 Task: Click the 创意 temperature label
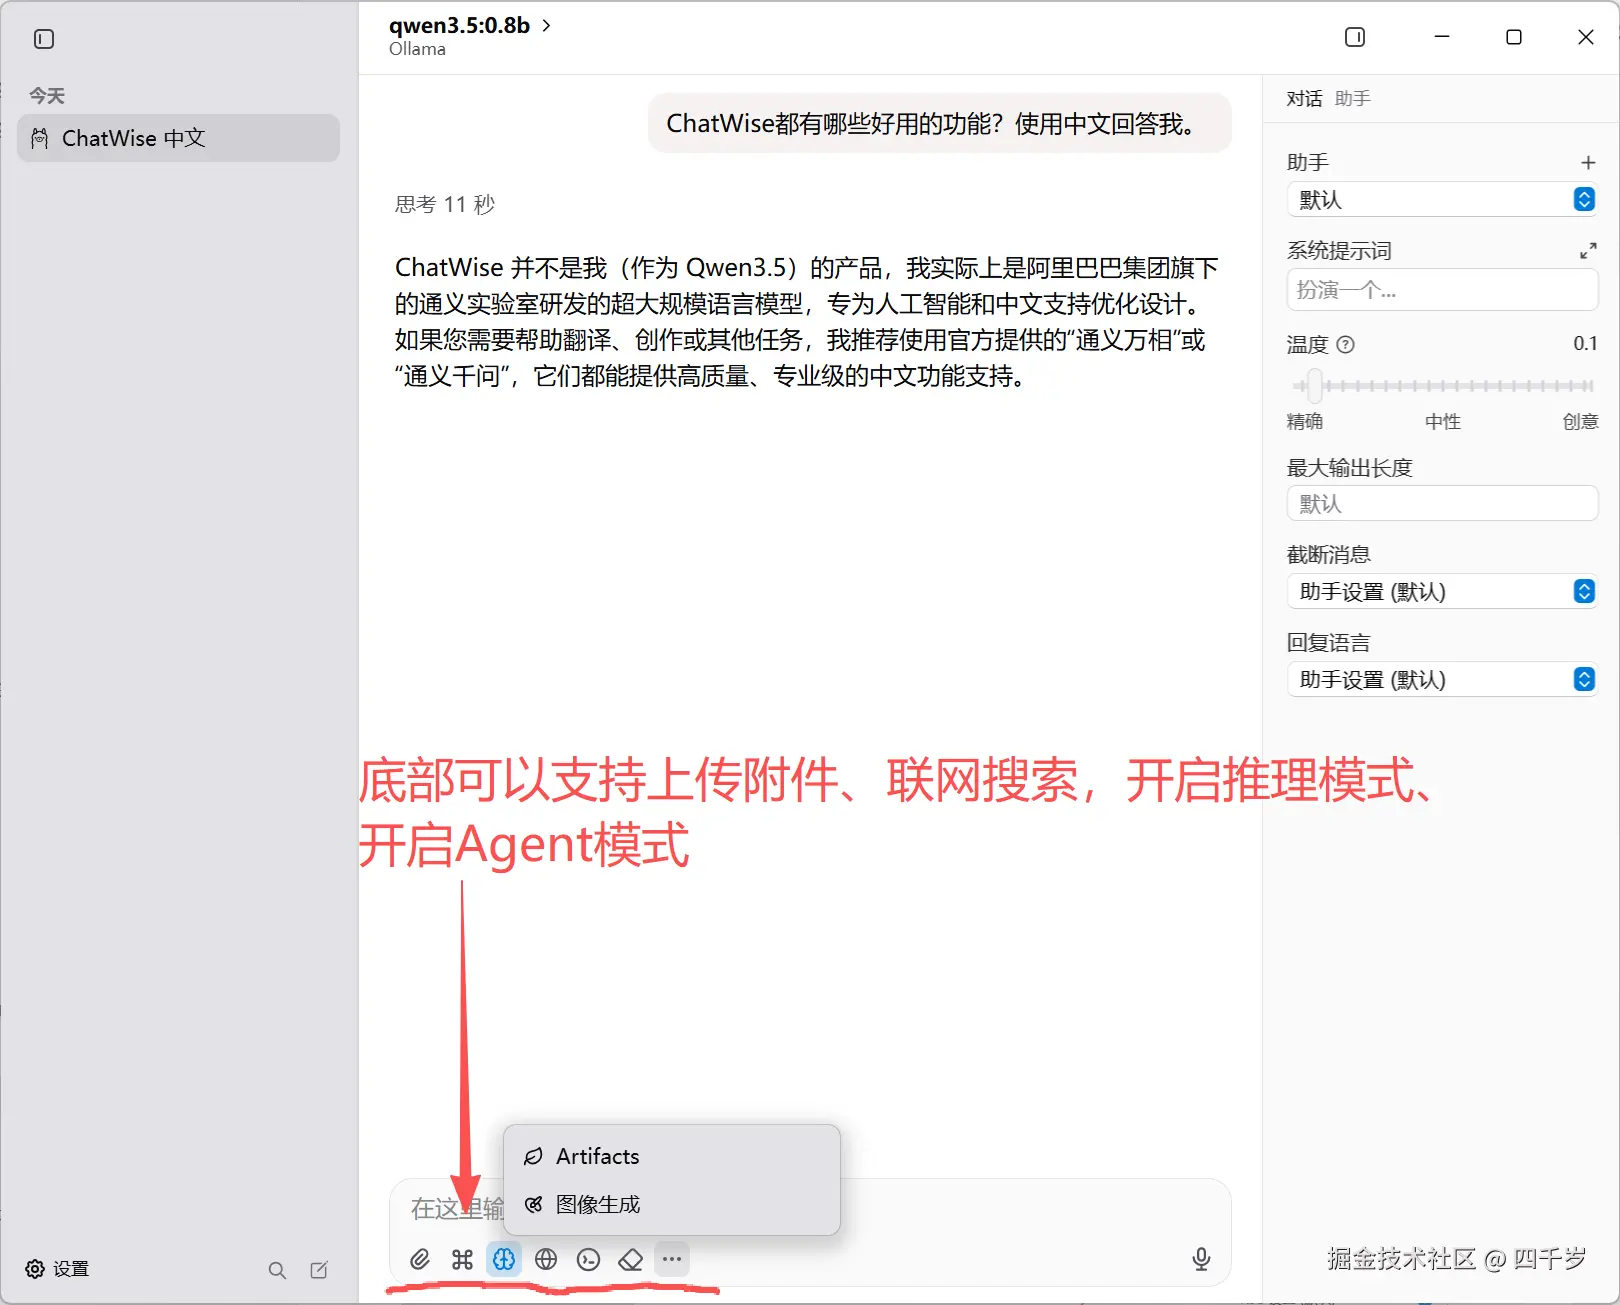pos(1580,421)
